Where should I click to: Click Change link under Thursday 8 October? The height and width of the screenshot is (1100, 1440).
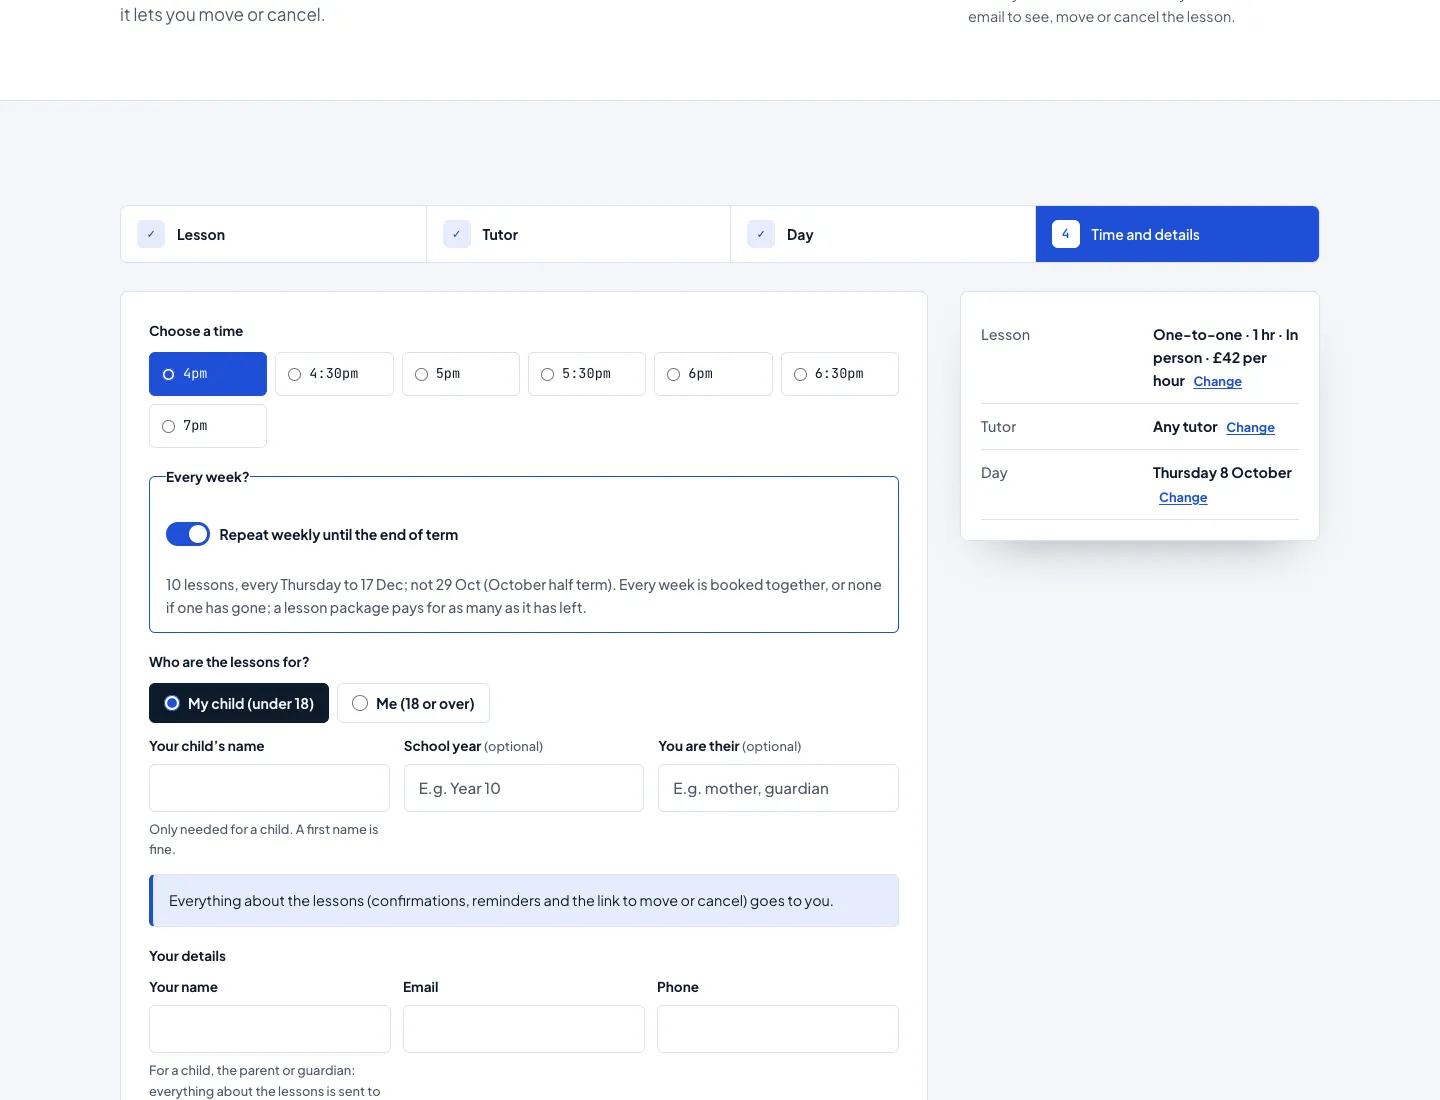pos(1183,497)
